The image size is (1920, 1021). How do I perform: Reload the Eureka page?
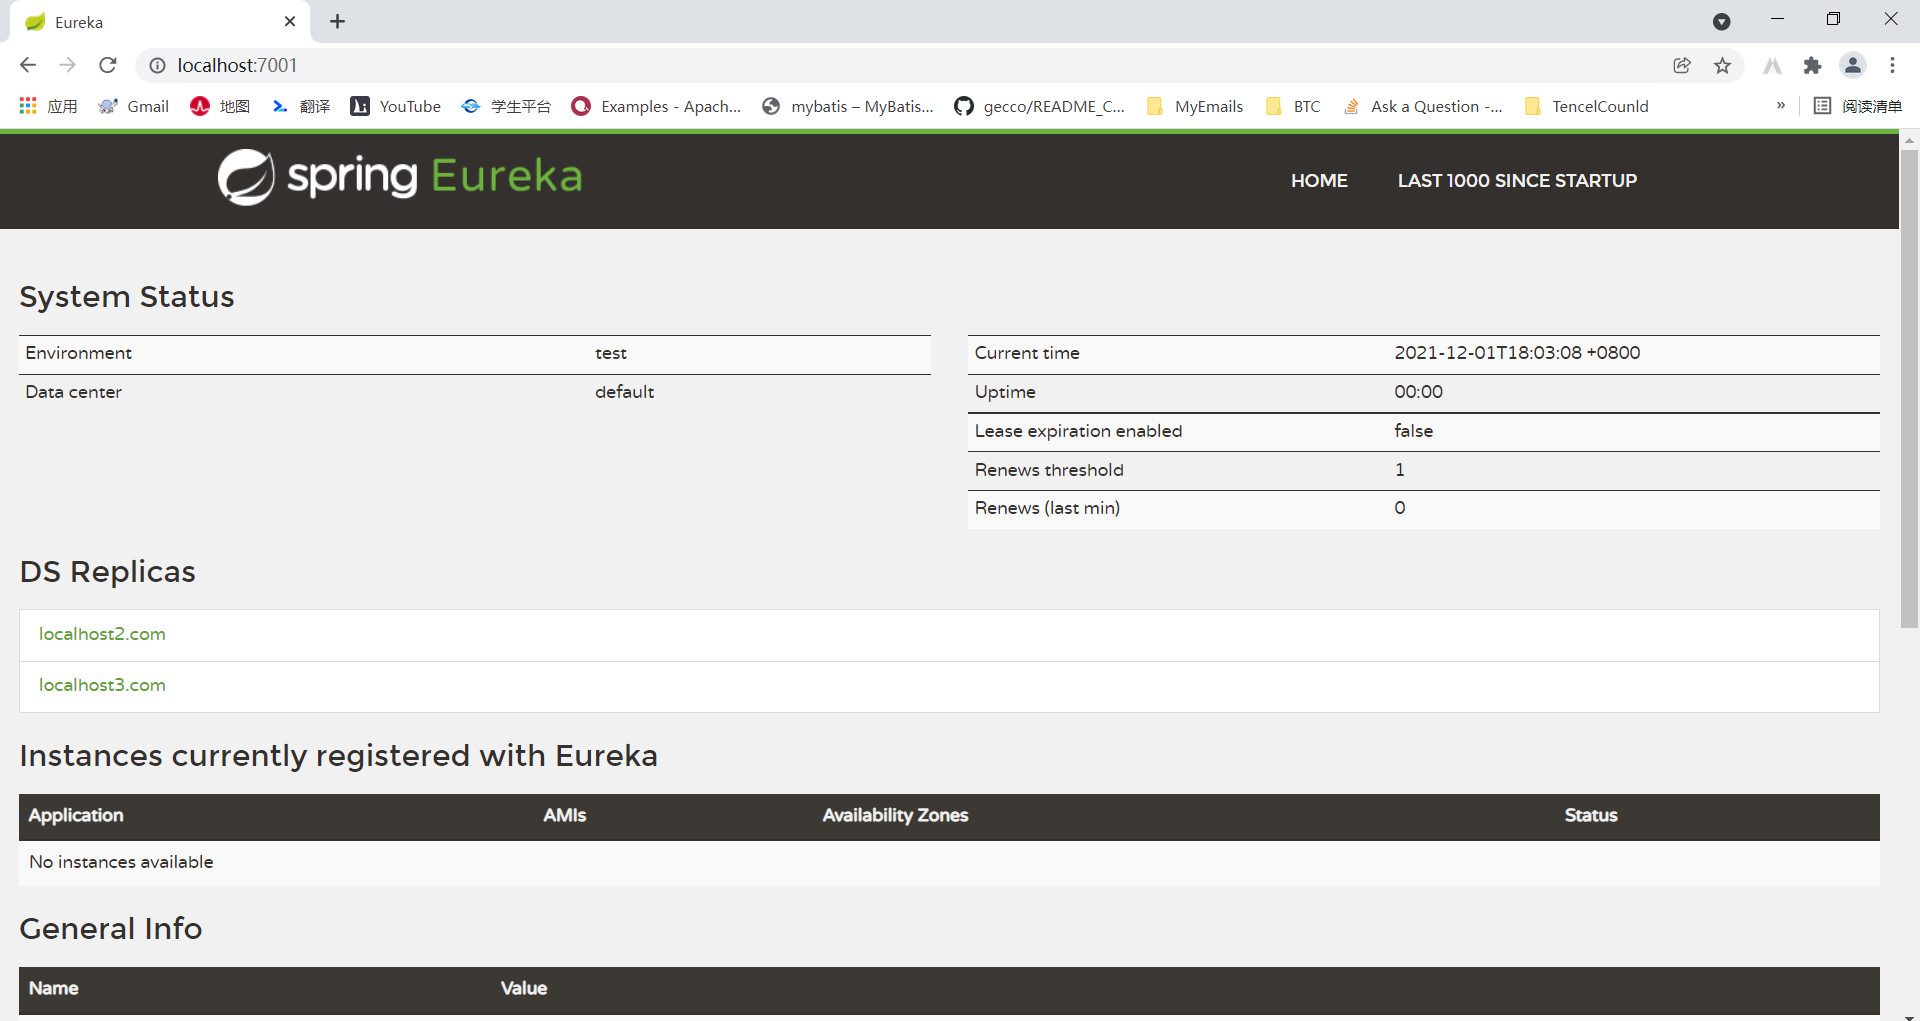click(108, 65)
